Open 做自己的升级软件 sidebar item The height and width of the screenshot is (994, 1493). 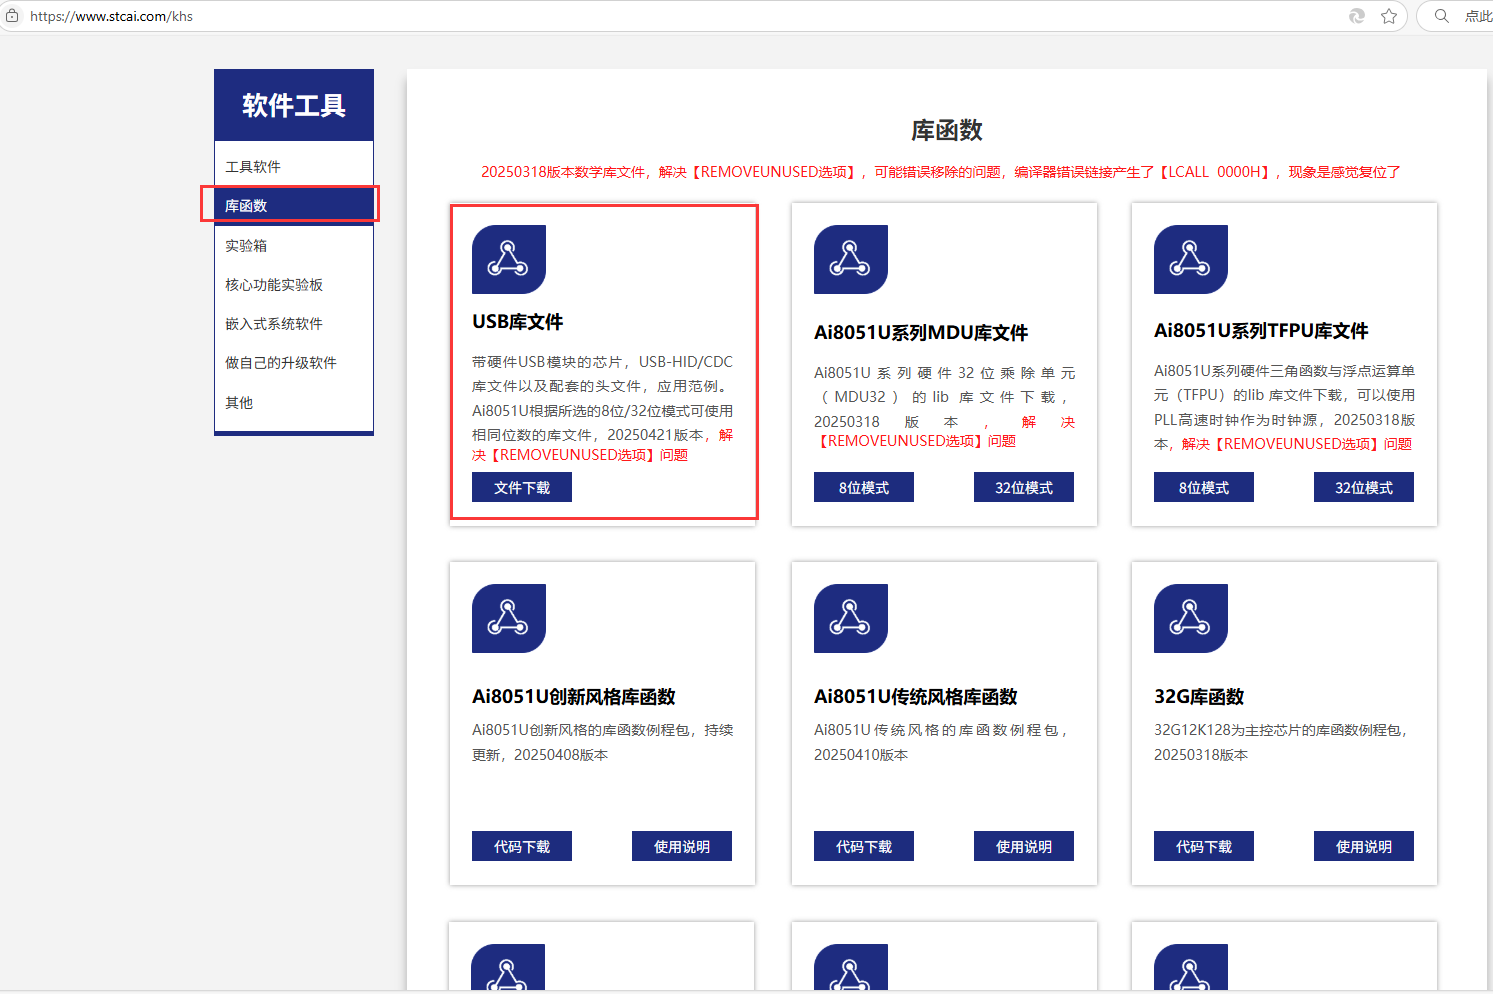(x=294, y=362)
